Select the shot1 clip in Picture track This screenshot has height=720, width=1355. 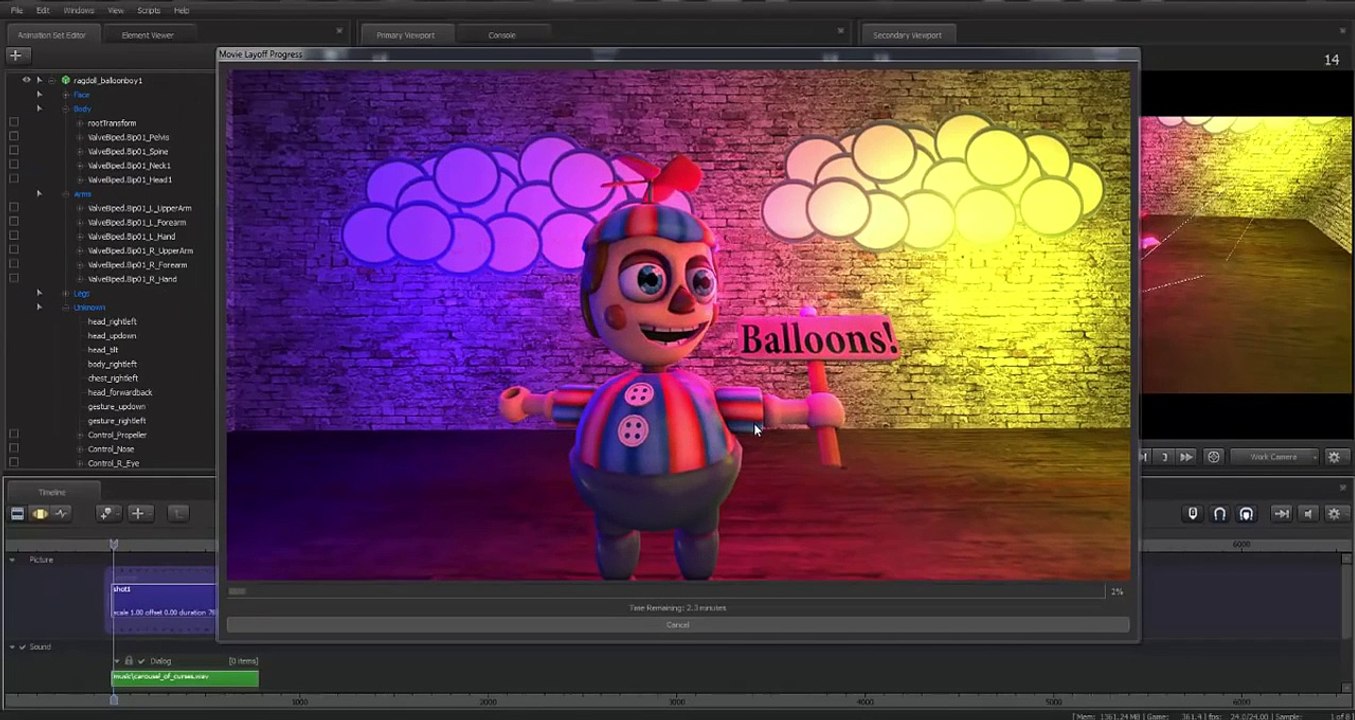click(x=162, y=600)
